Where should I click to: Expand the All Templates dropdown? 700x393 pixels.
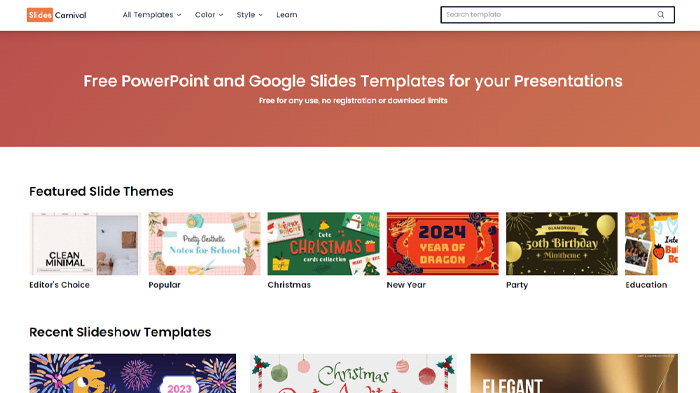[x=152, y=15]
